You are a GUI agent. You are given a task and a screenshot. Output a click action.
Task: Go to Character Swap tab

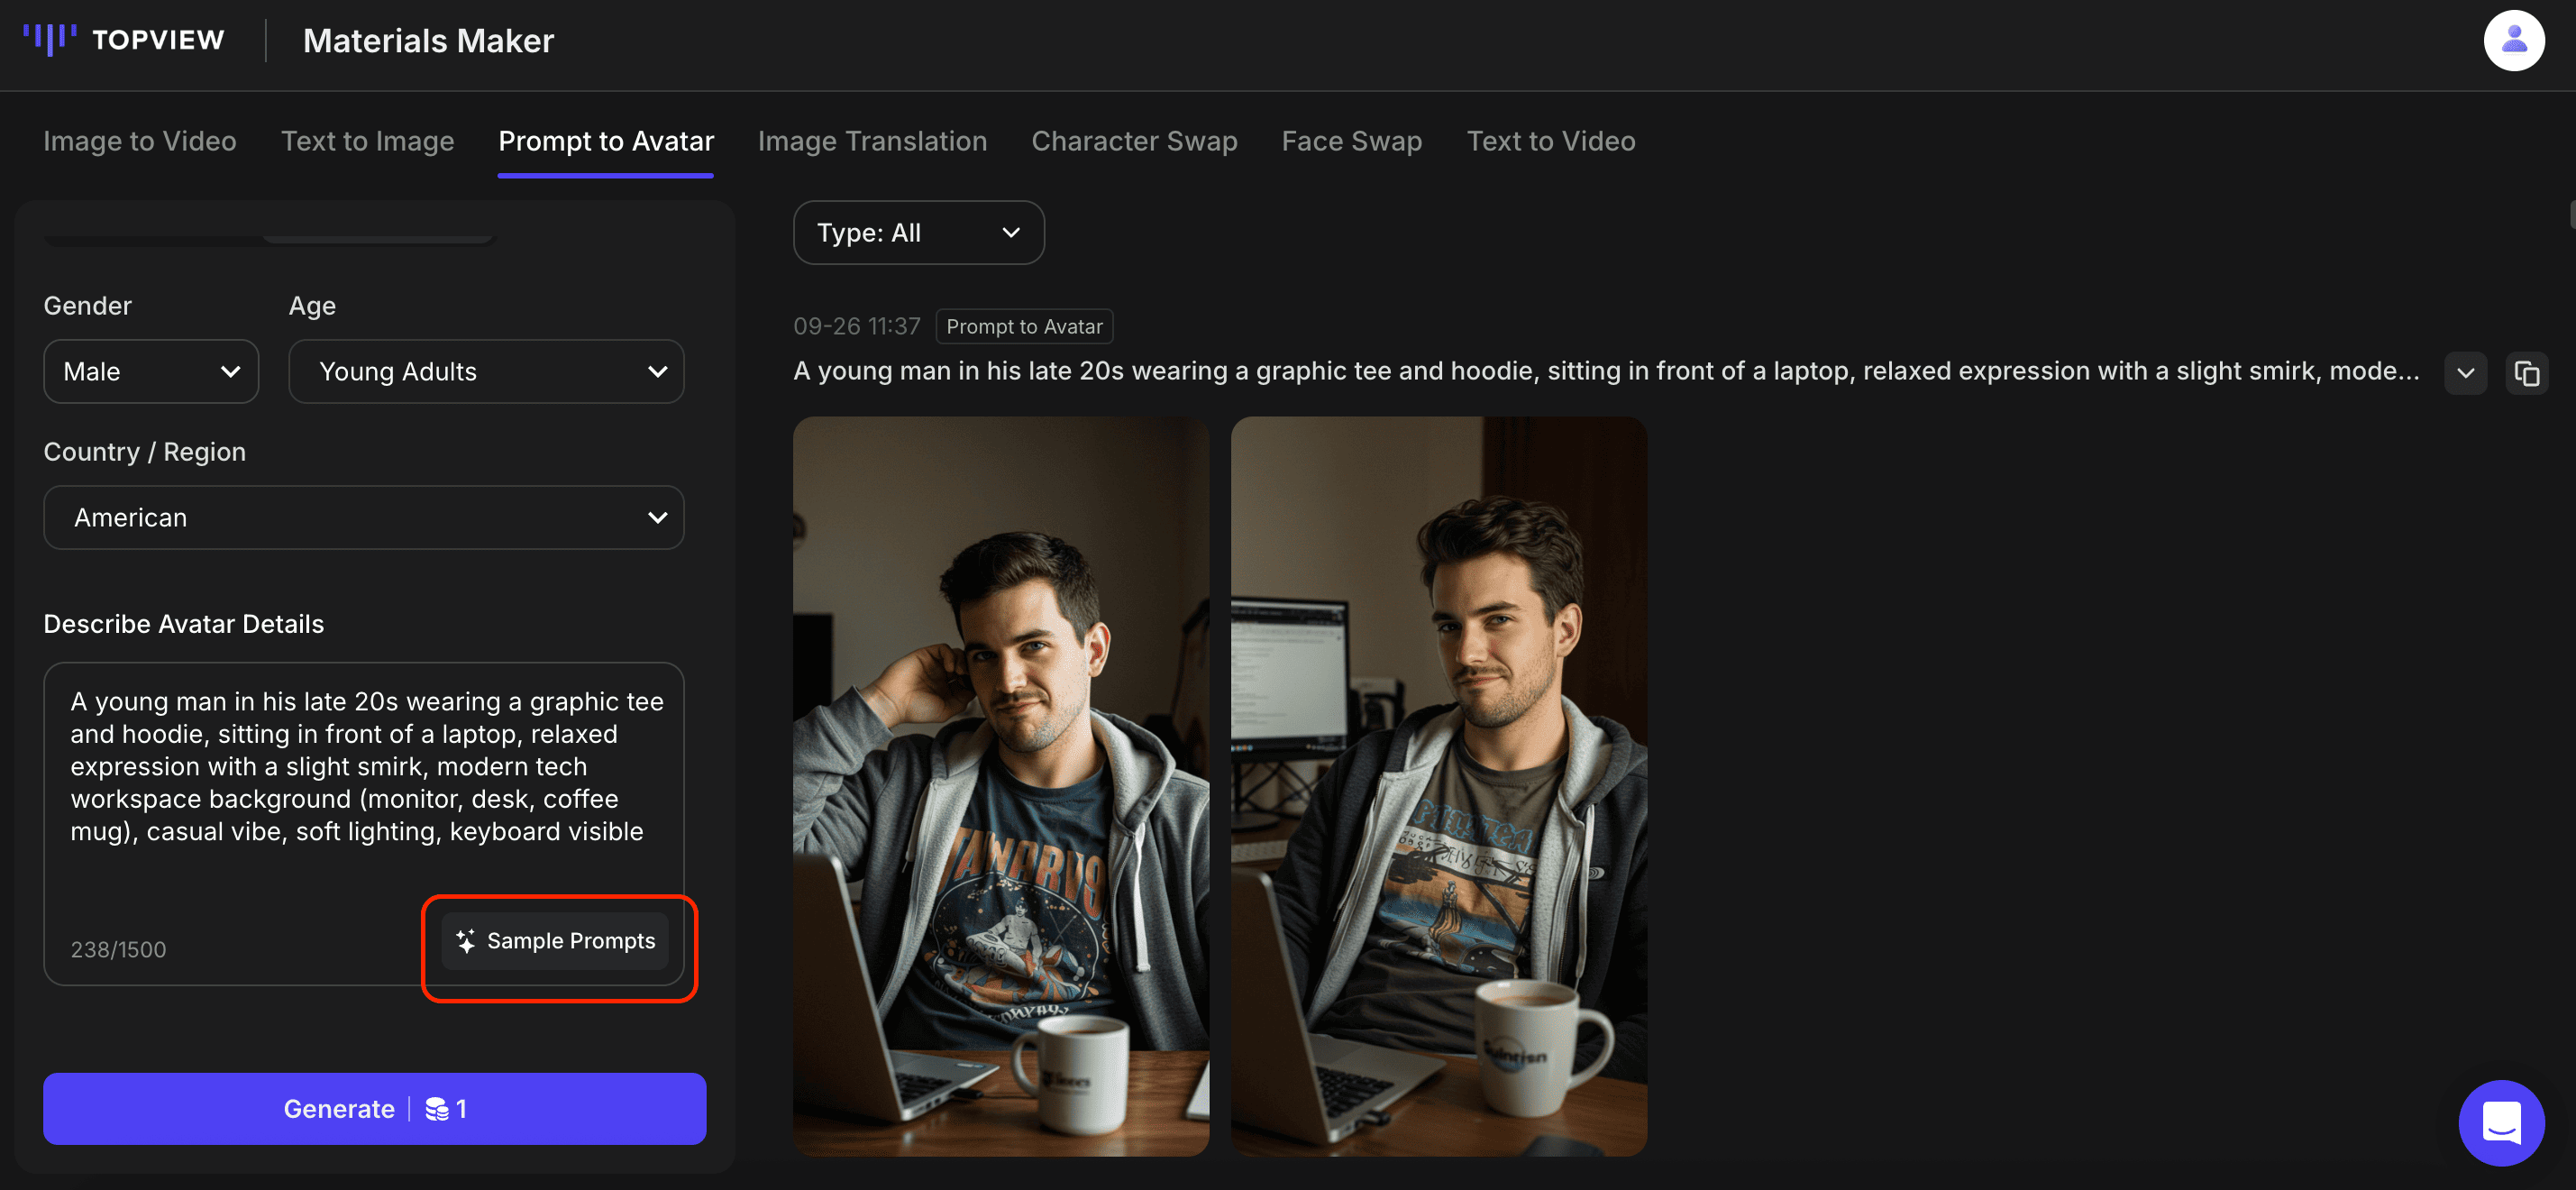tap(1134, 141)
